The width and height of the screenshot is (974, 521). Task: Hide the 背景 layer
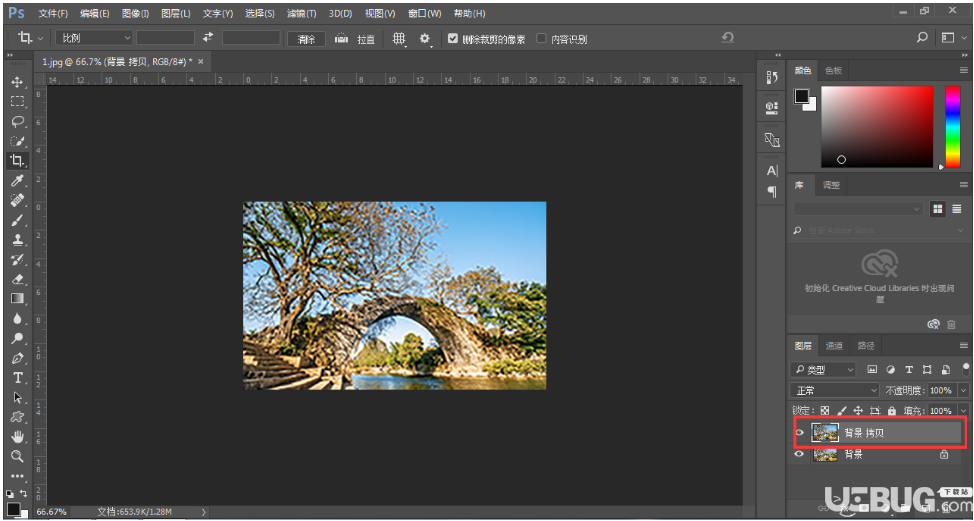(800, 455)
